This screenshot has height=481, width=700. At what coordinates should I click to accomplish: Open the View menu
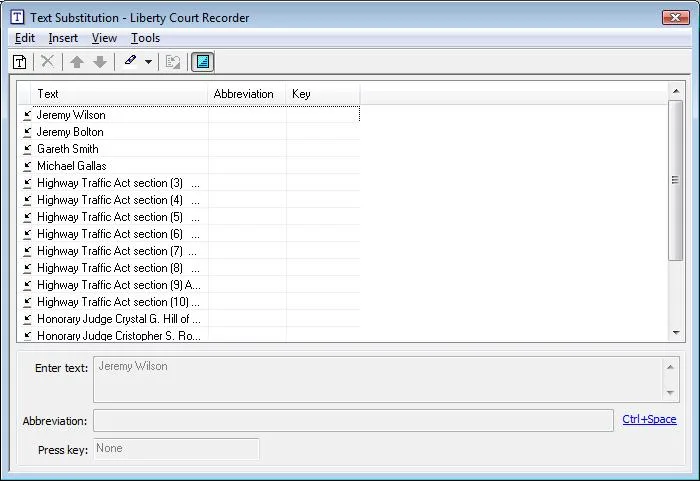[104, 38]
